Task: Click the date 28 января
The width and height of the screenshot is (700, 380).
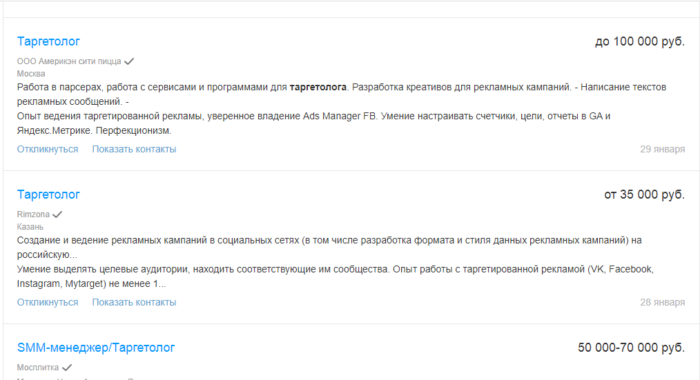Action: (x=662, y=302)
